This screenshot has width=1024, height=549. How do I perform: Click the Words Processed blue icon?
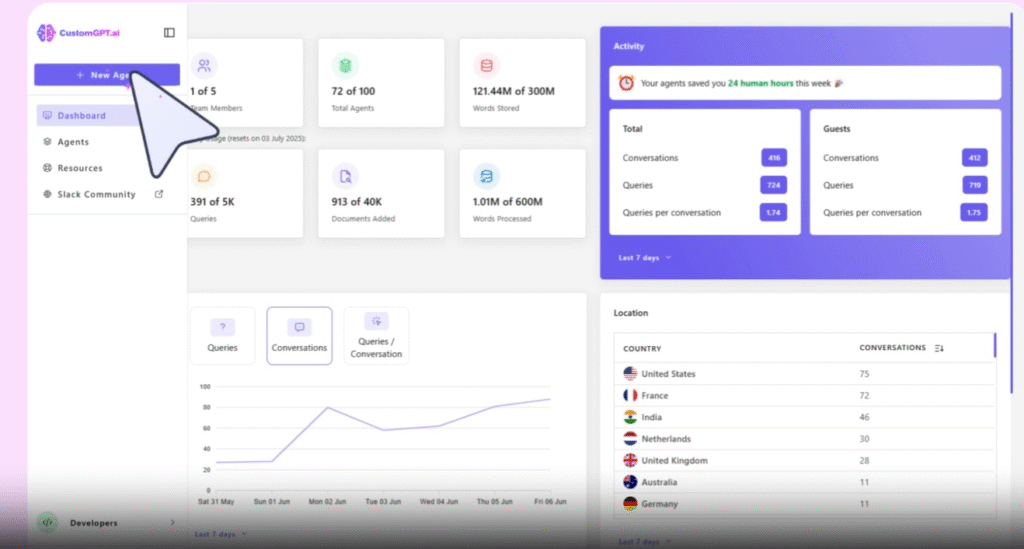(x=486, y=176)
